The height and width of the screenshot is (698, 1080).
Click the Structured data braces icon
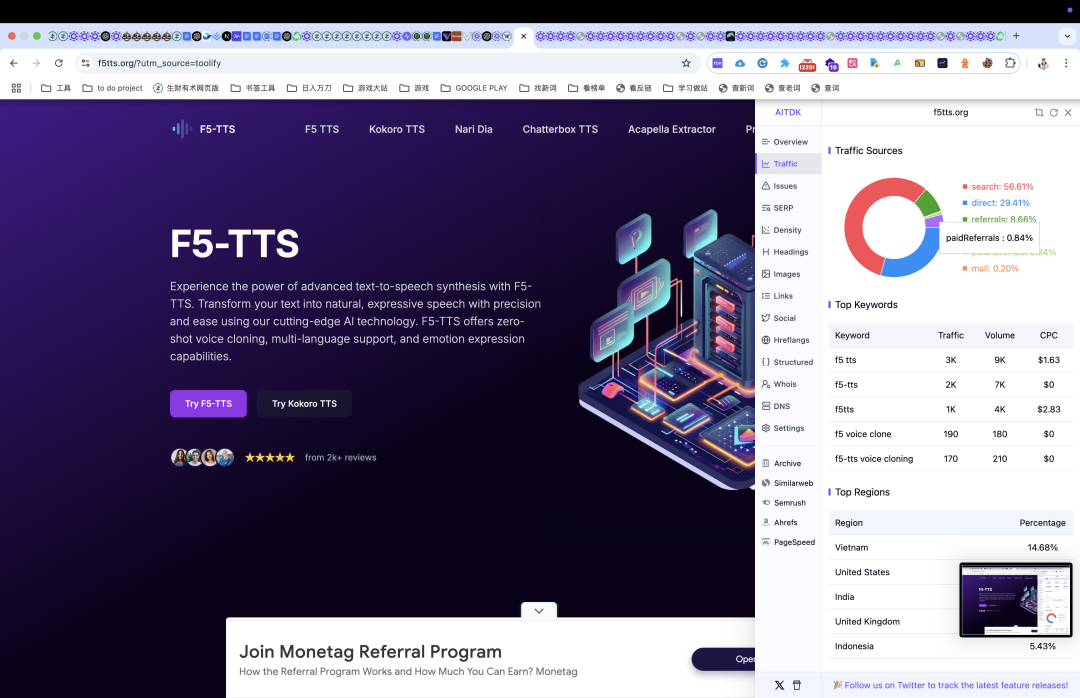[766, 362]
